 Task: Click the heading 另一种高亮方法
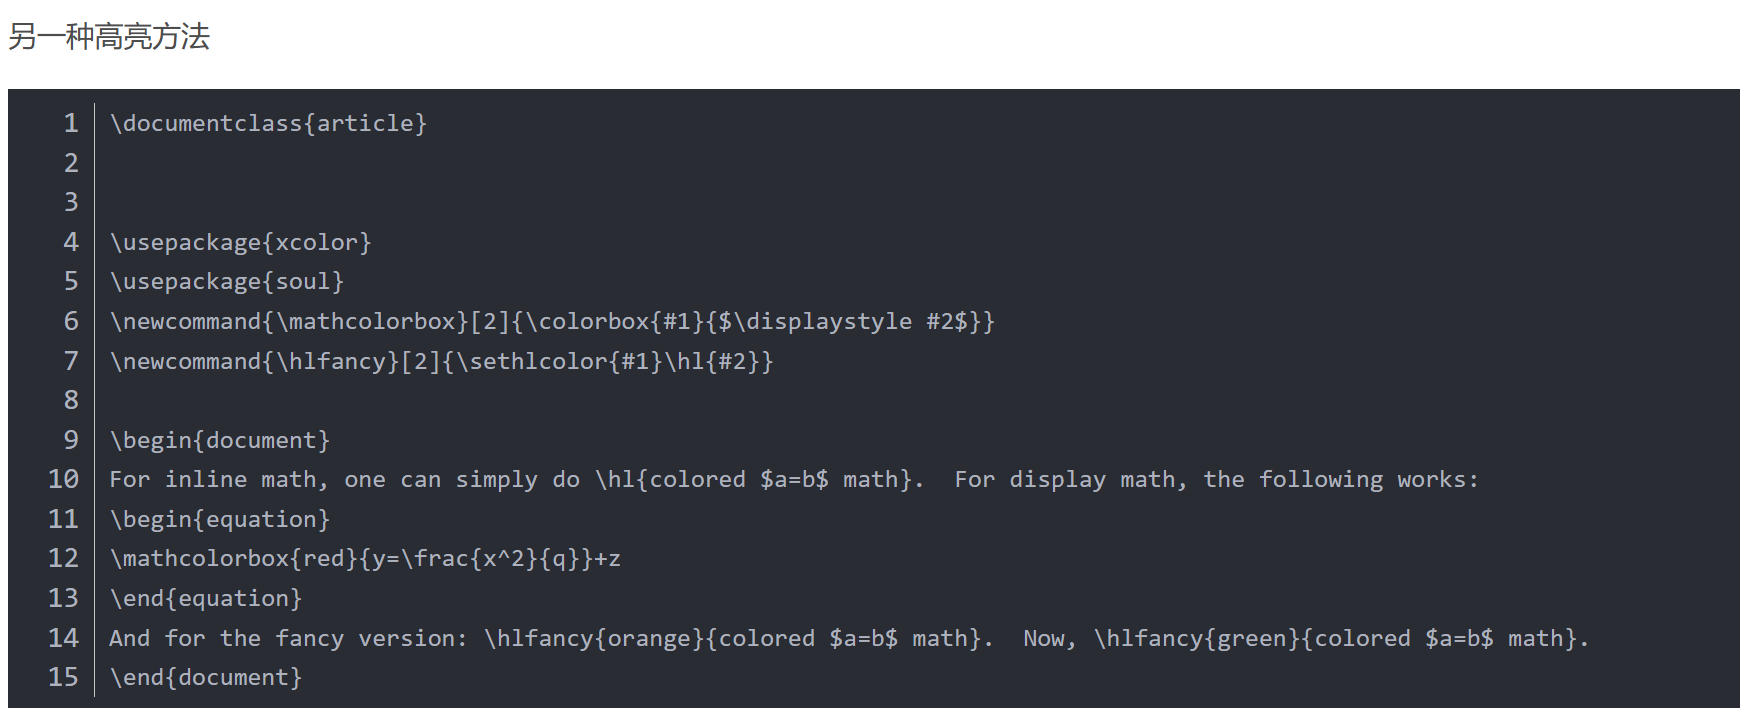click(x=109, y=37)
